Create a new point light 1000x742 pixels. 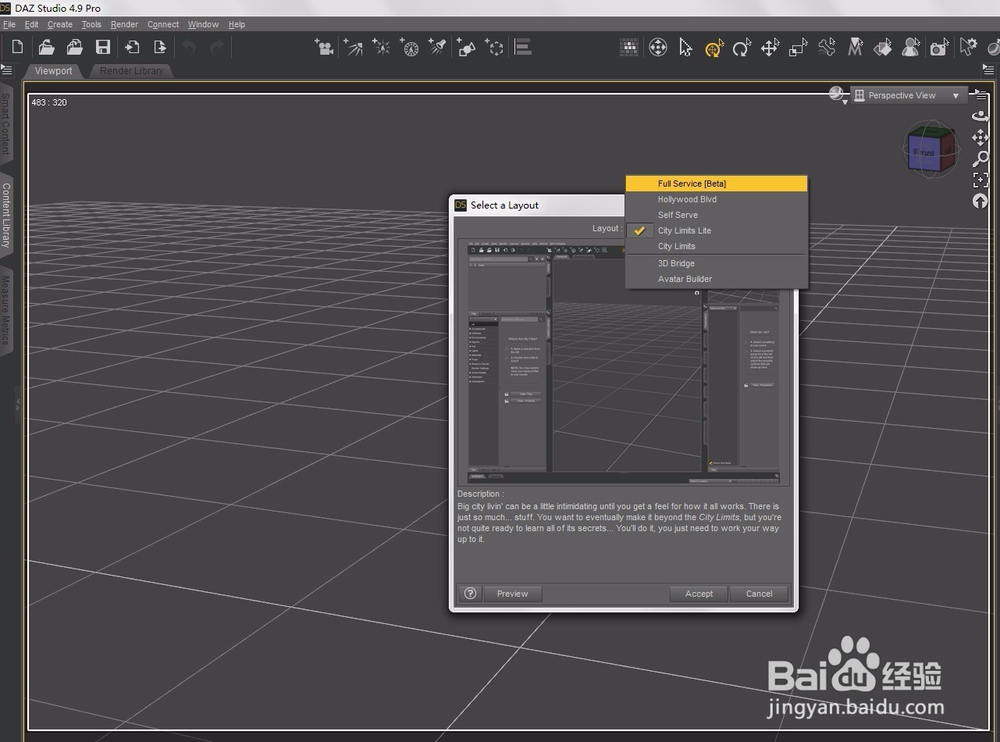pos(381,47)
